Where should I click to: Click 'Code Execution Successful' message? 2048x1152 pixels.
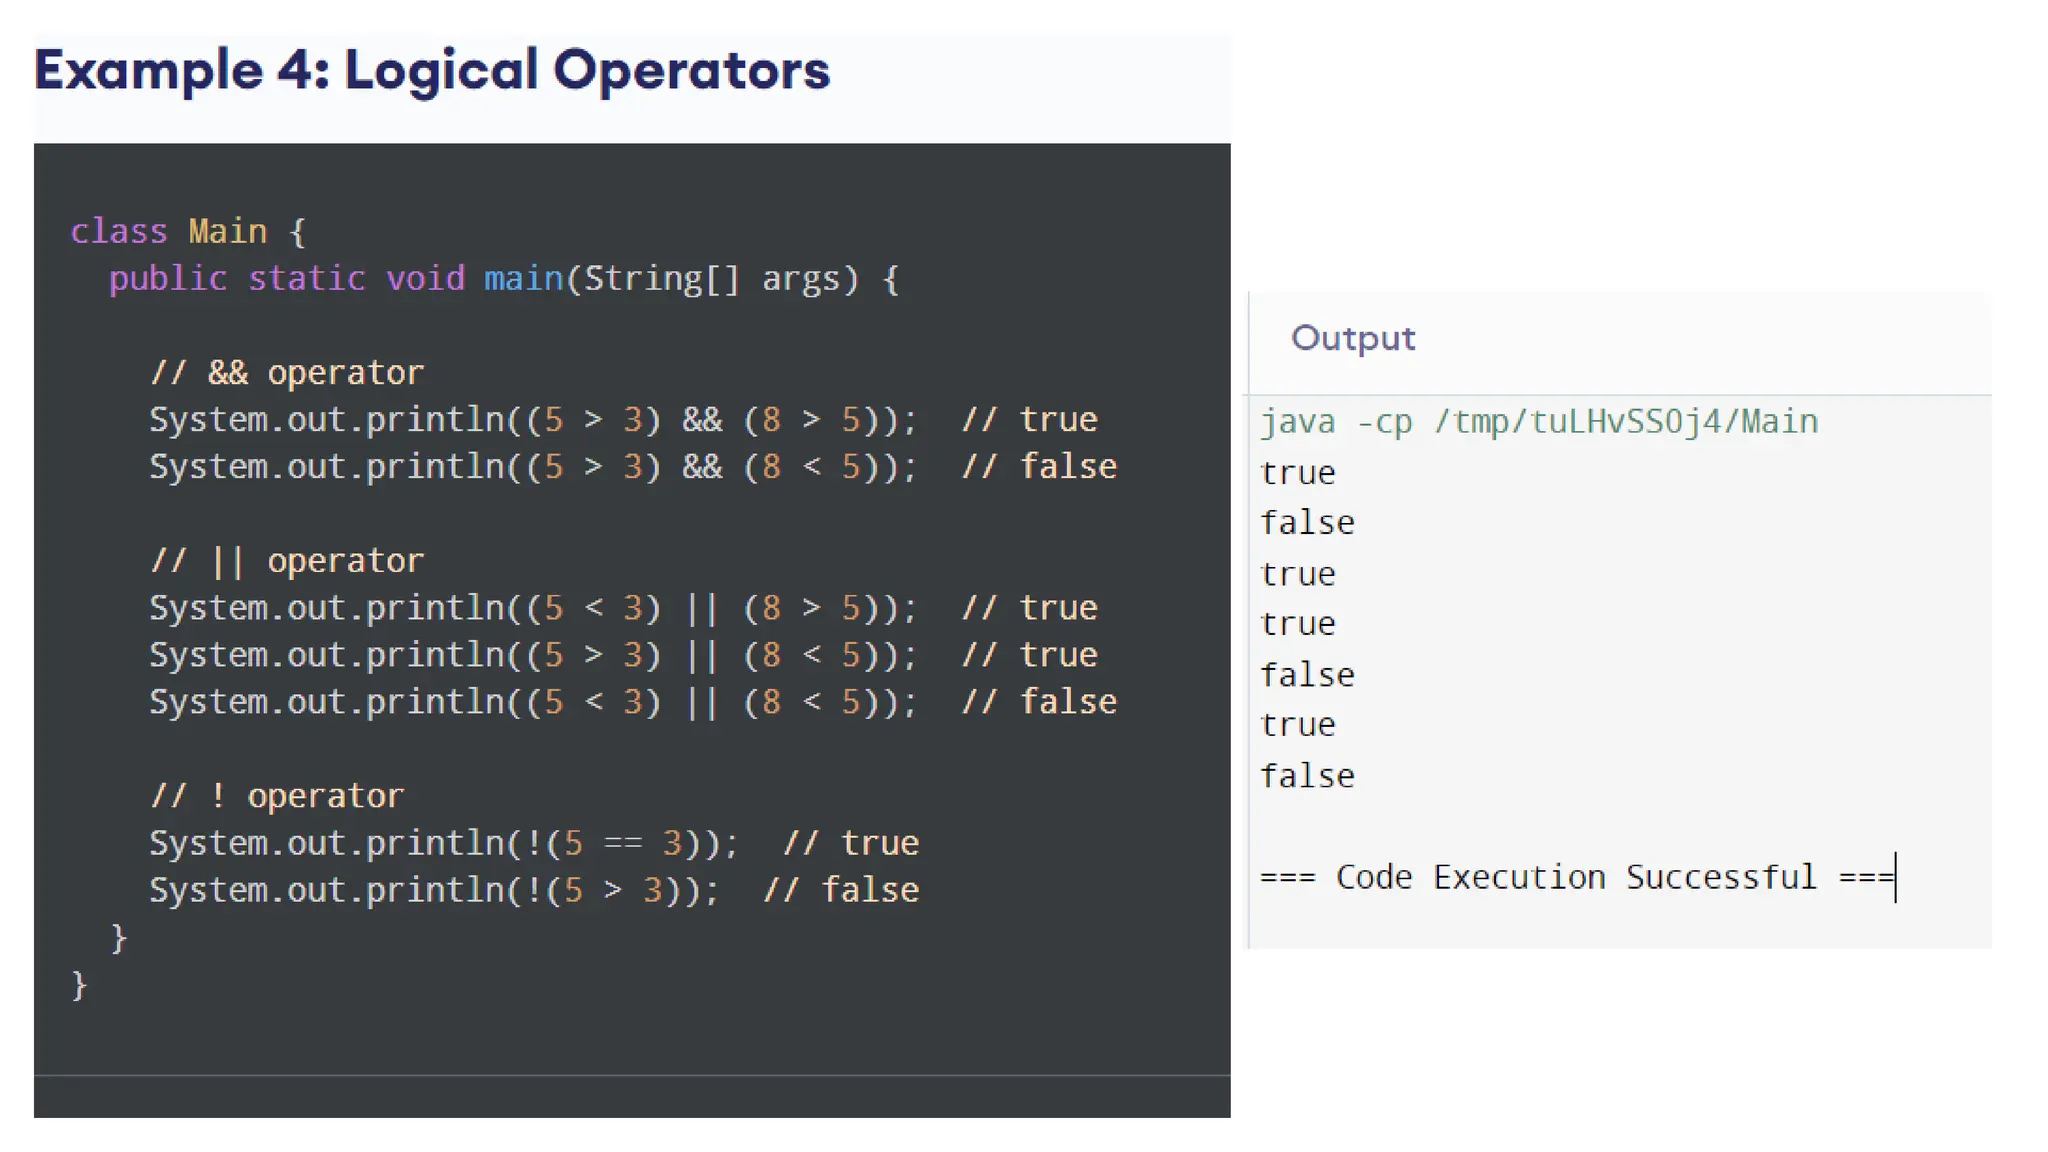pyautogui.click(x=1576, y=877)
